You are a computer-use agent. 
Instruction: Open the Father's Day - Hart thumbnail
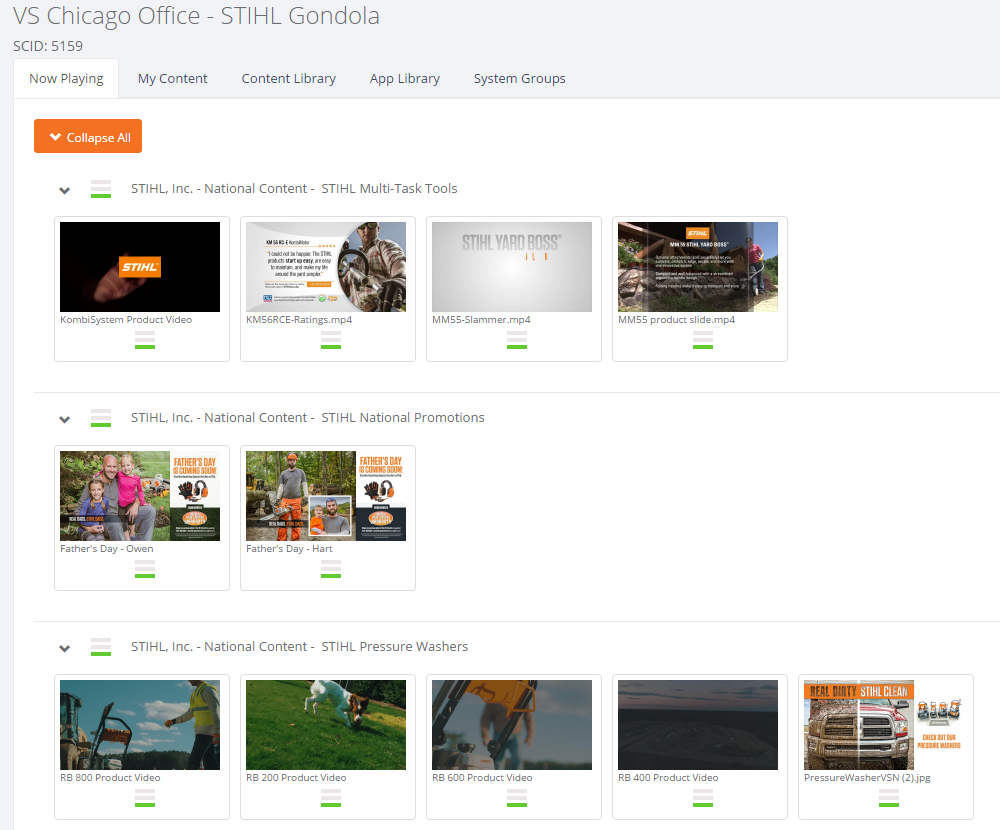click(x=326, y=496)
